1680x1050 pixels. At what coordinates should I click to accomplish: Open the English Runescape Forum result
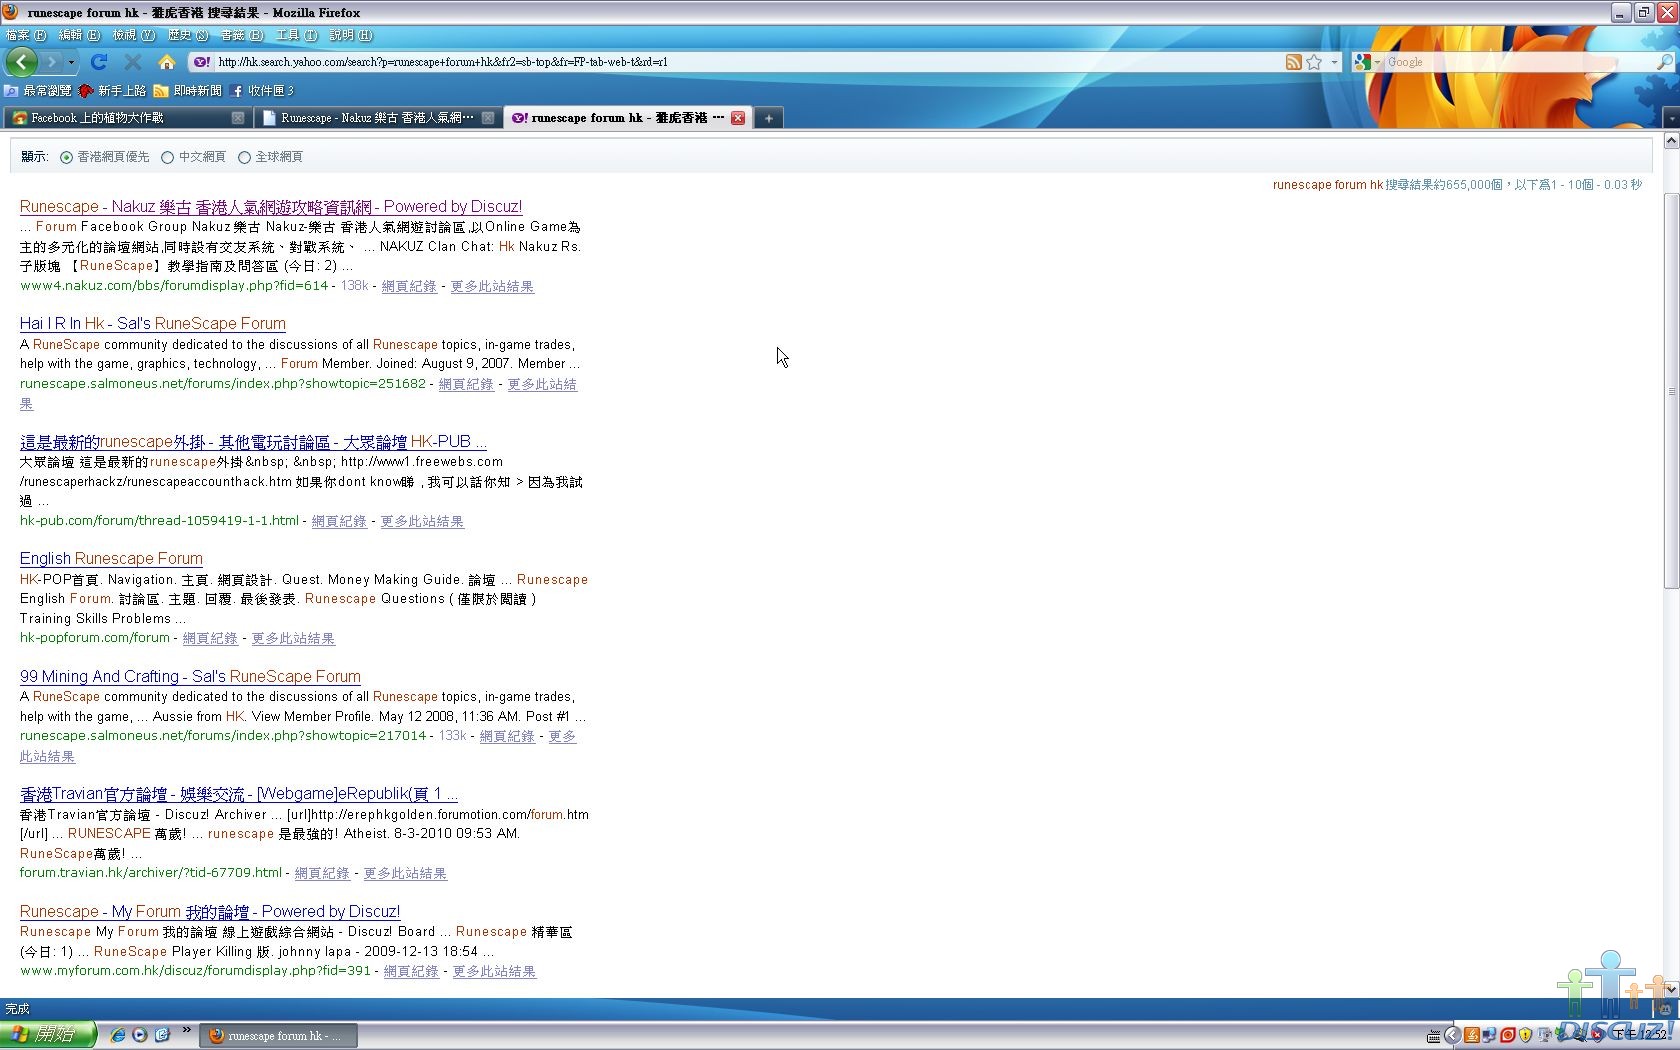(111, 559)
